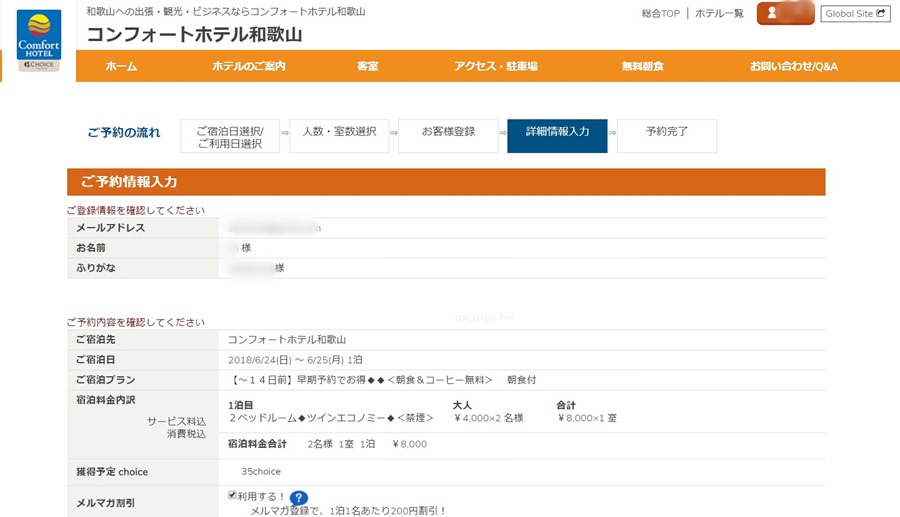Open the アクセス・駐車場 menu item

(x=496, y=66)
